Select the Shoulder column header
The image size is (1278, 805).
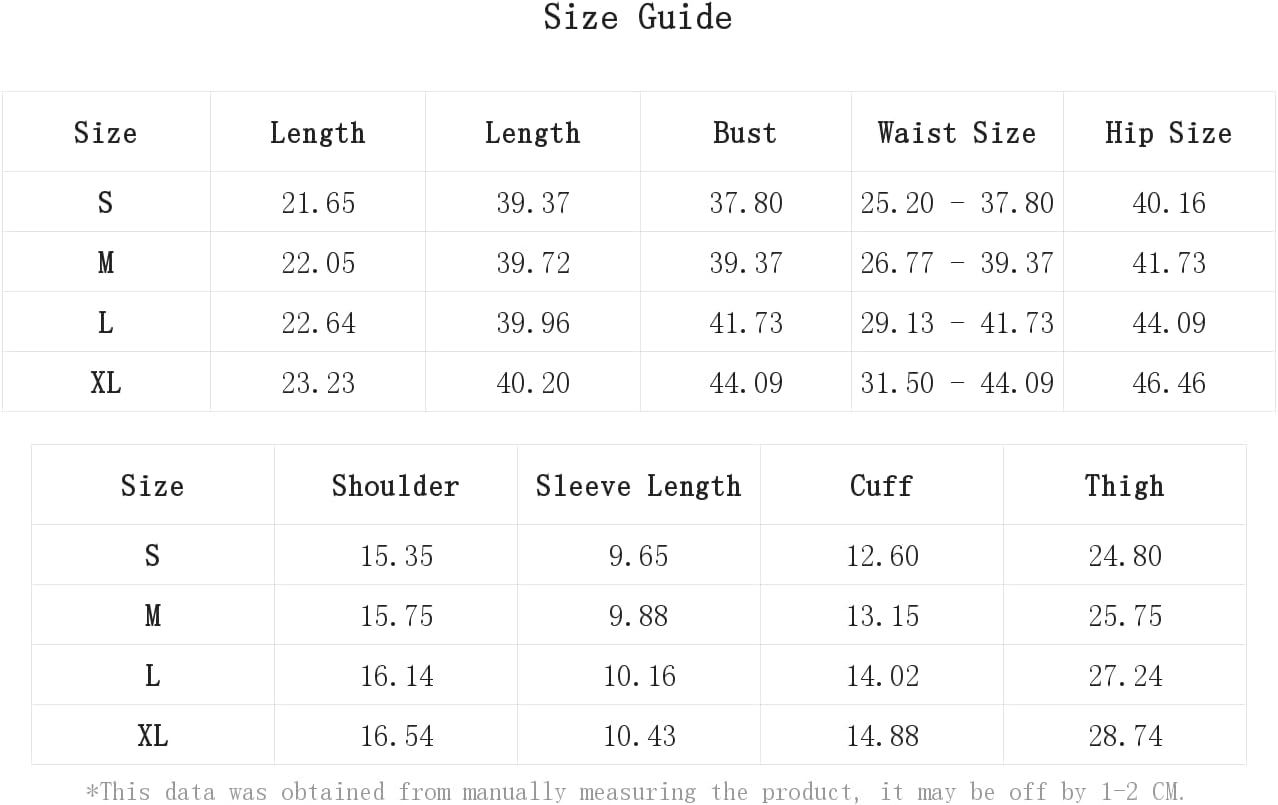[x=396, y=486]
